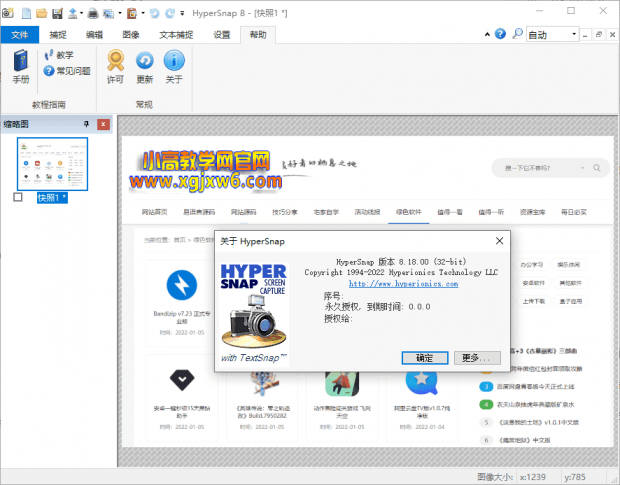
Task: Click the upload icon in quick toolbar
Action: click(x=73, y=13)
